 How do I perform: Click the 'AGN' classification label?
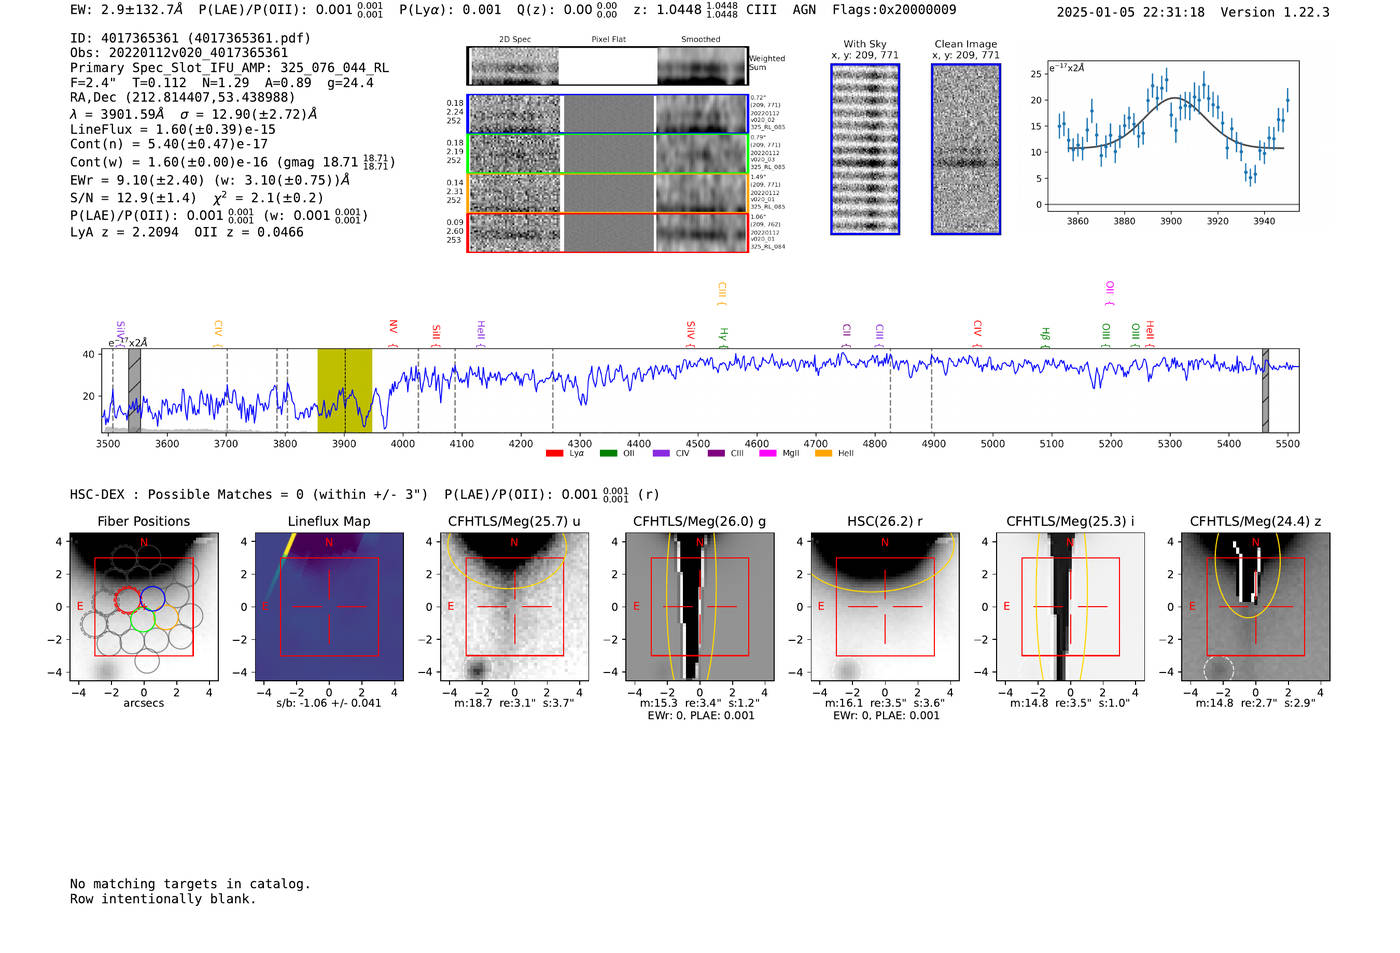pos(804,10)
